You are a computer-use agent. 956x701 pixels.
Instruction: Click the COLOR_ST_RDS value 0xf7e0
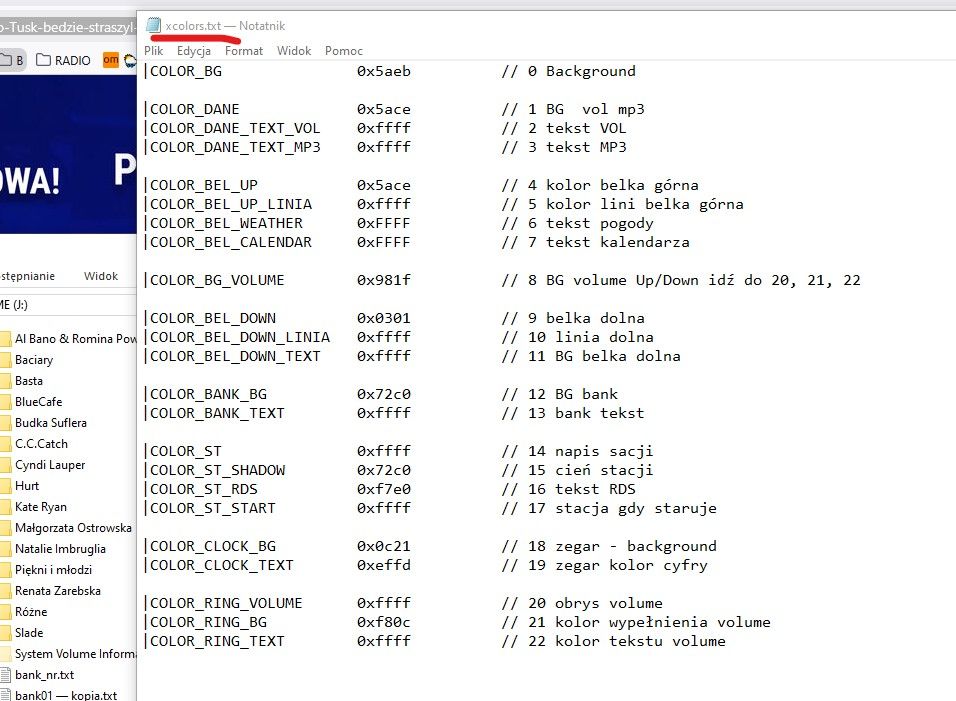(383, 489)
